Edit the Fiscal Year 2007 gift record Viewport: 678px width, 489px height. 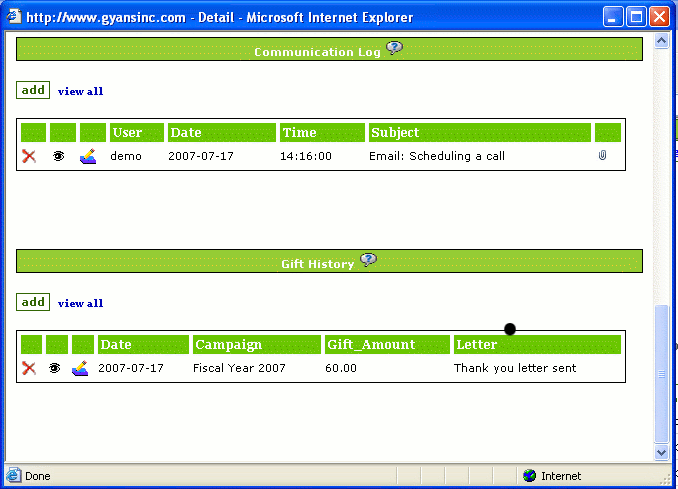tap(80, 368)
